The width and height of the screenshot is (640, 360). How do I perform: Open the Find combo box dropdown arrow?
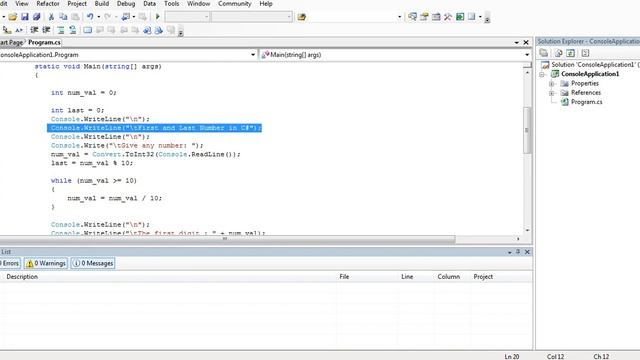[399, 17]
